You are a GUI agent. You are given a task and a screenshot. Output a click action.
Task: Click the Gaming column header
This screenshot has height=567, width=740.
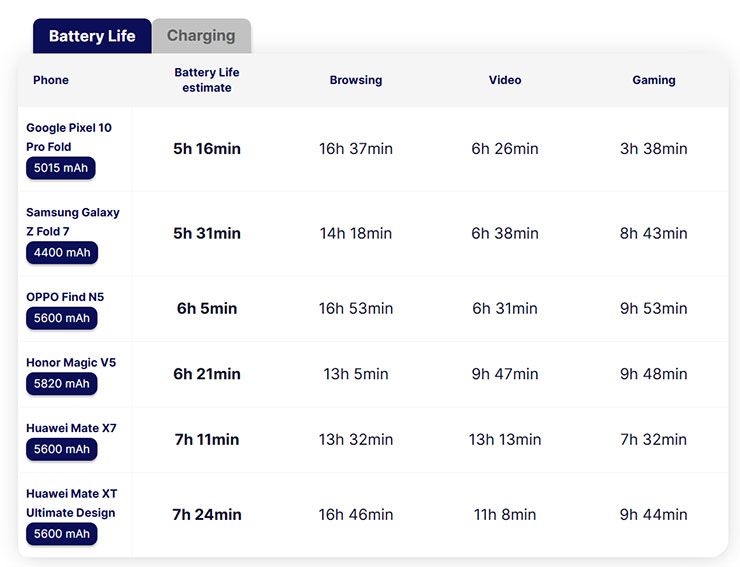coord(654,80)
